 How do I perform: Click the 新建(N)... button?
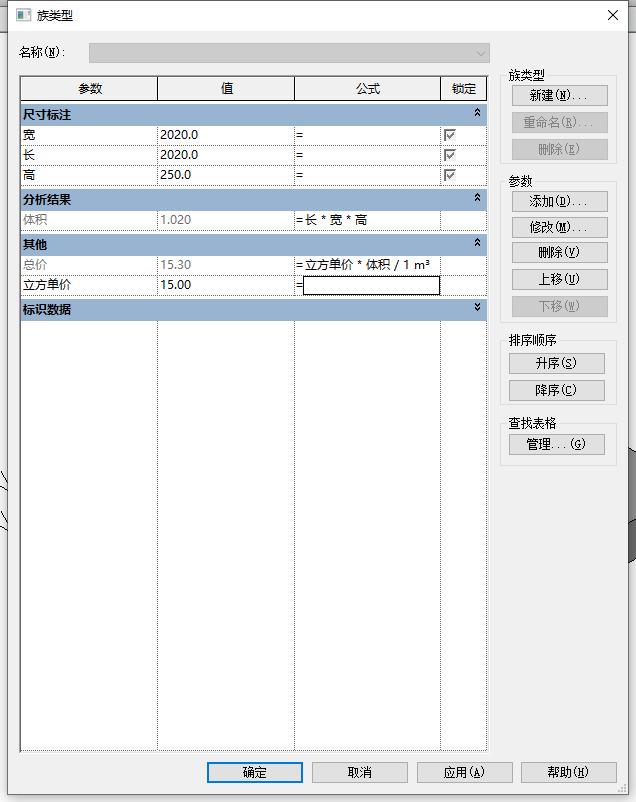tap(560, 96)
